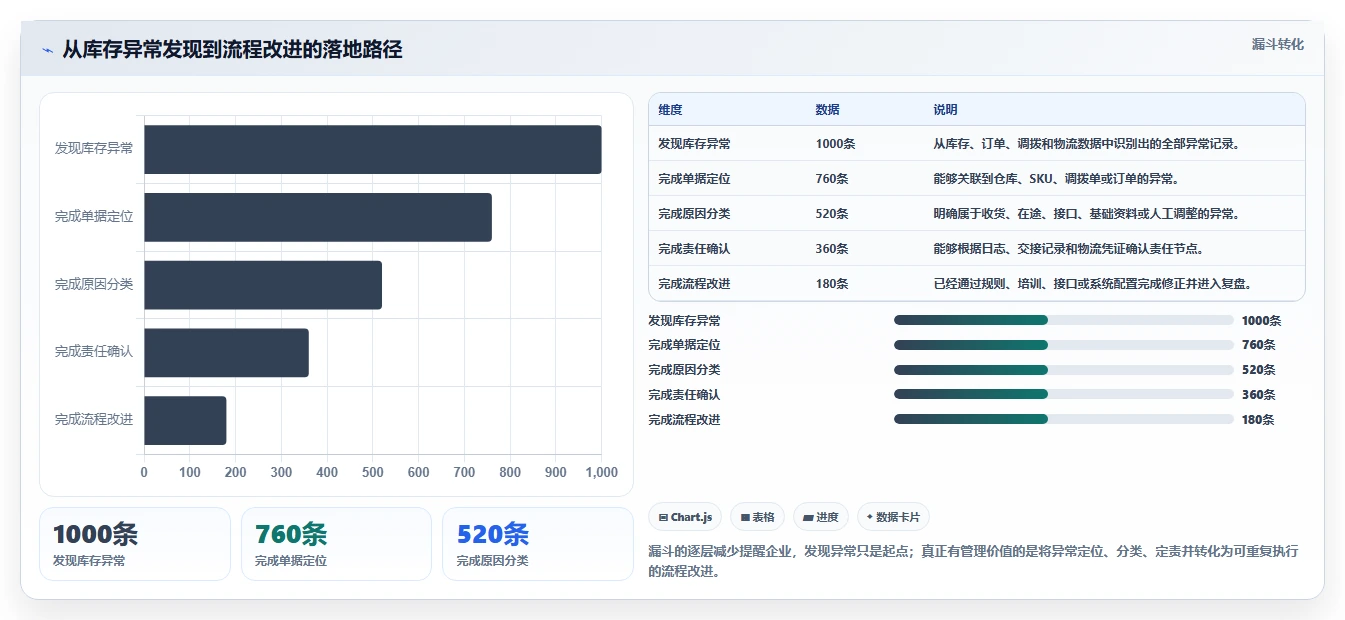The image size is (1345, 620).
Task: Click the 完成单据定位 chart axis label
Action: pos(94,217)
